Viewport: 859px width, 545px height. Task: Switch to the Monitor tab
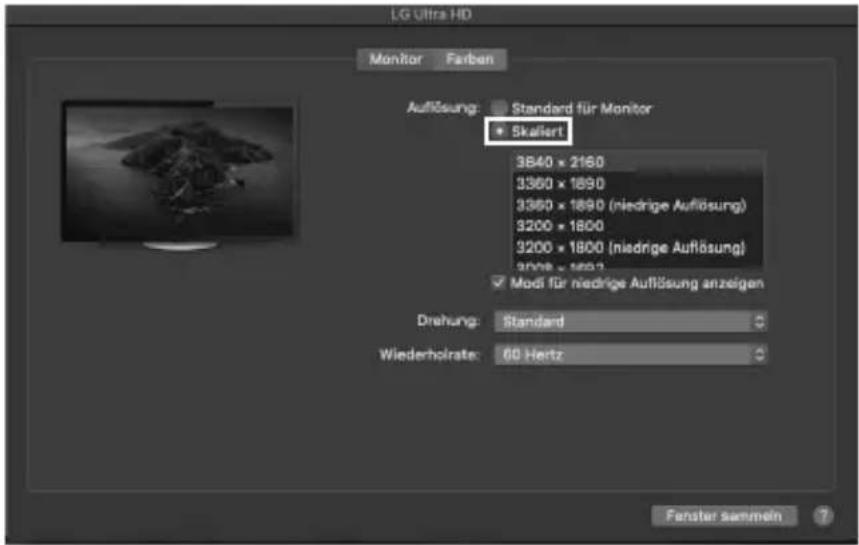coord(395,59)
